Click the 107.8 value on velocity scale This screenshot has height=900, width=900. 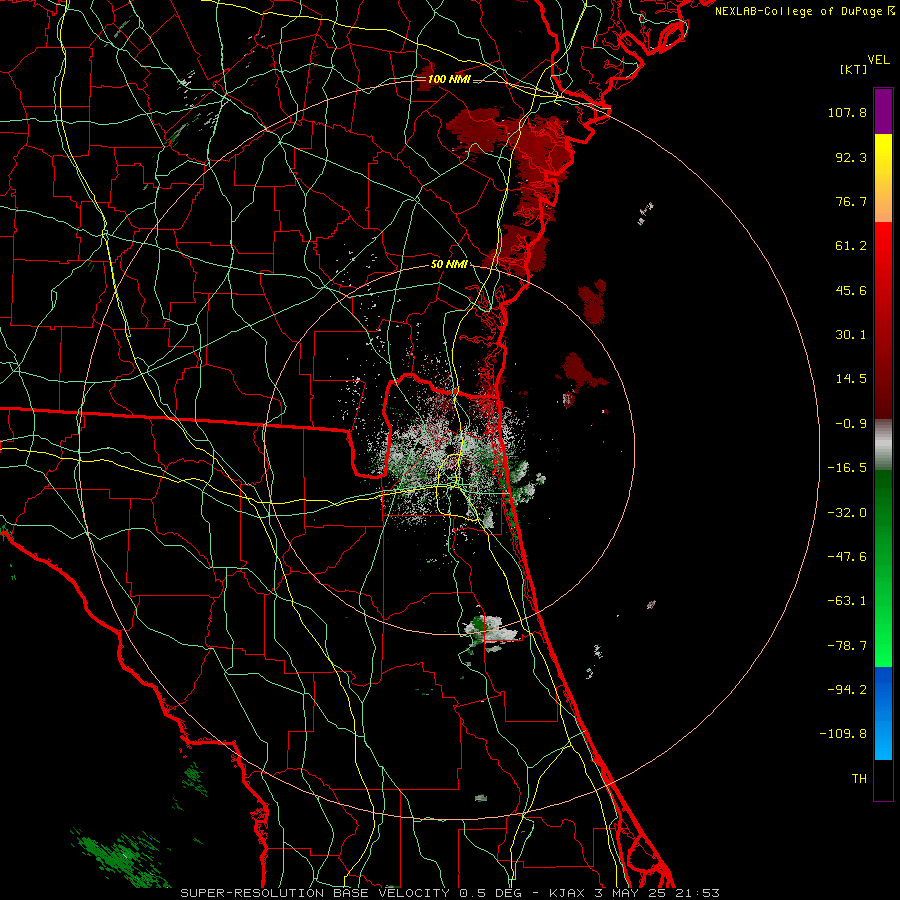point(847,112)
